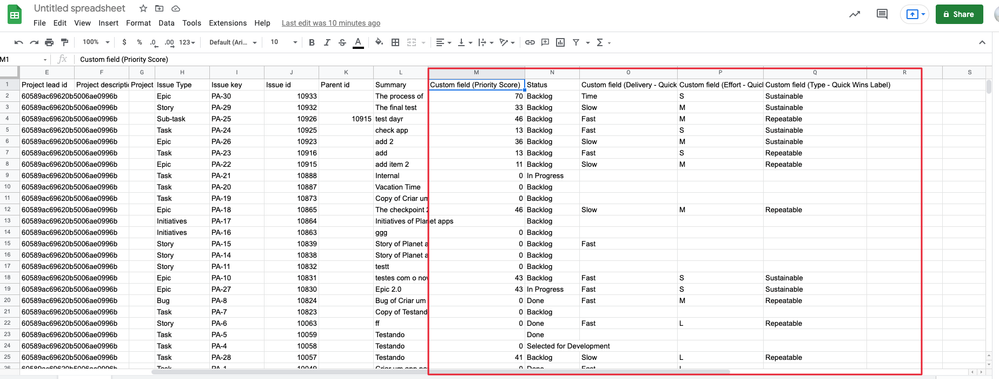This screenshot has height=379, width=999.
Task: Open the Last edit was 10 minutes ago link
Action: (331, 23)
